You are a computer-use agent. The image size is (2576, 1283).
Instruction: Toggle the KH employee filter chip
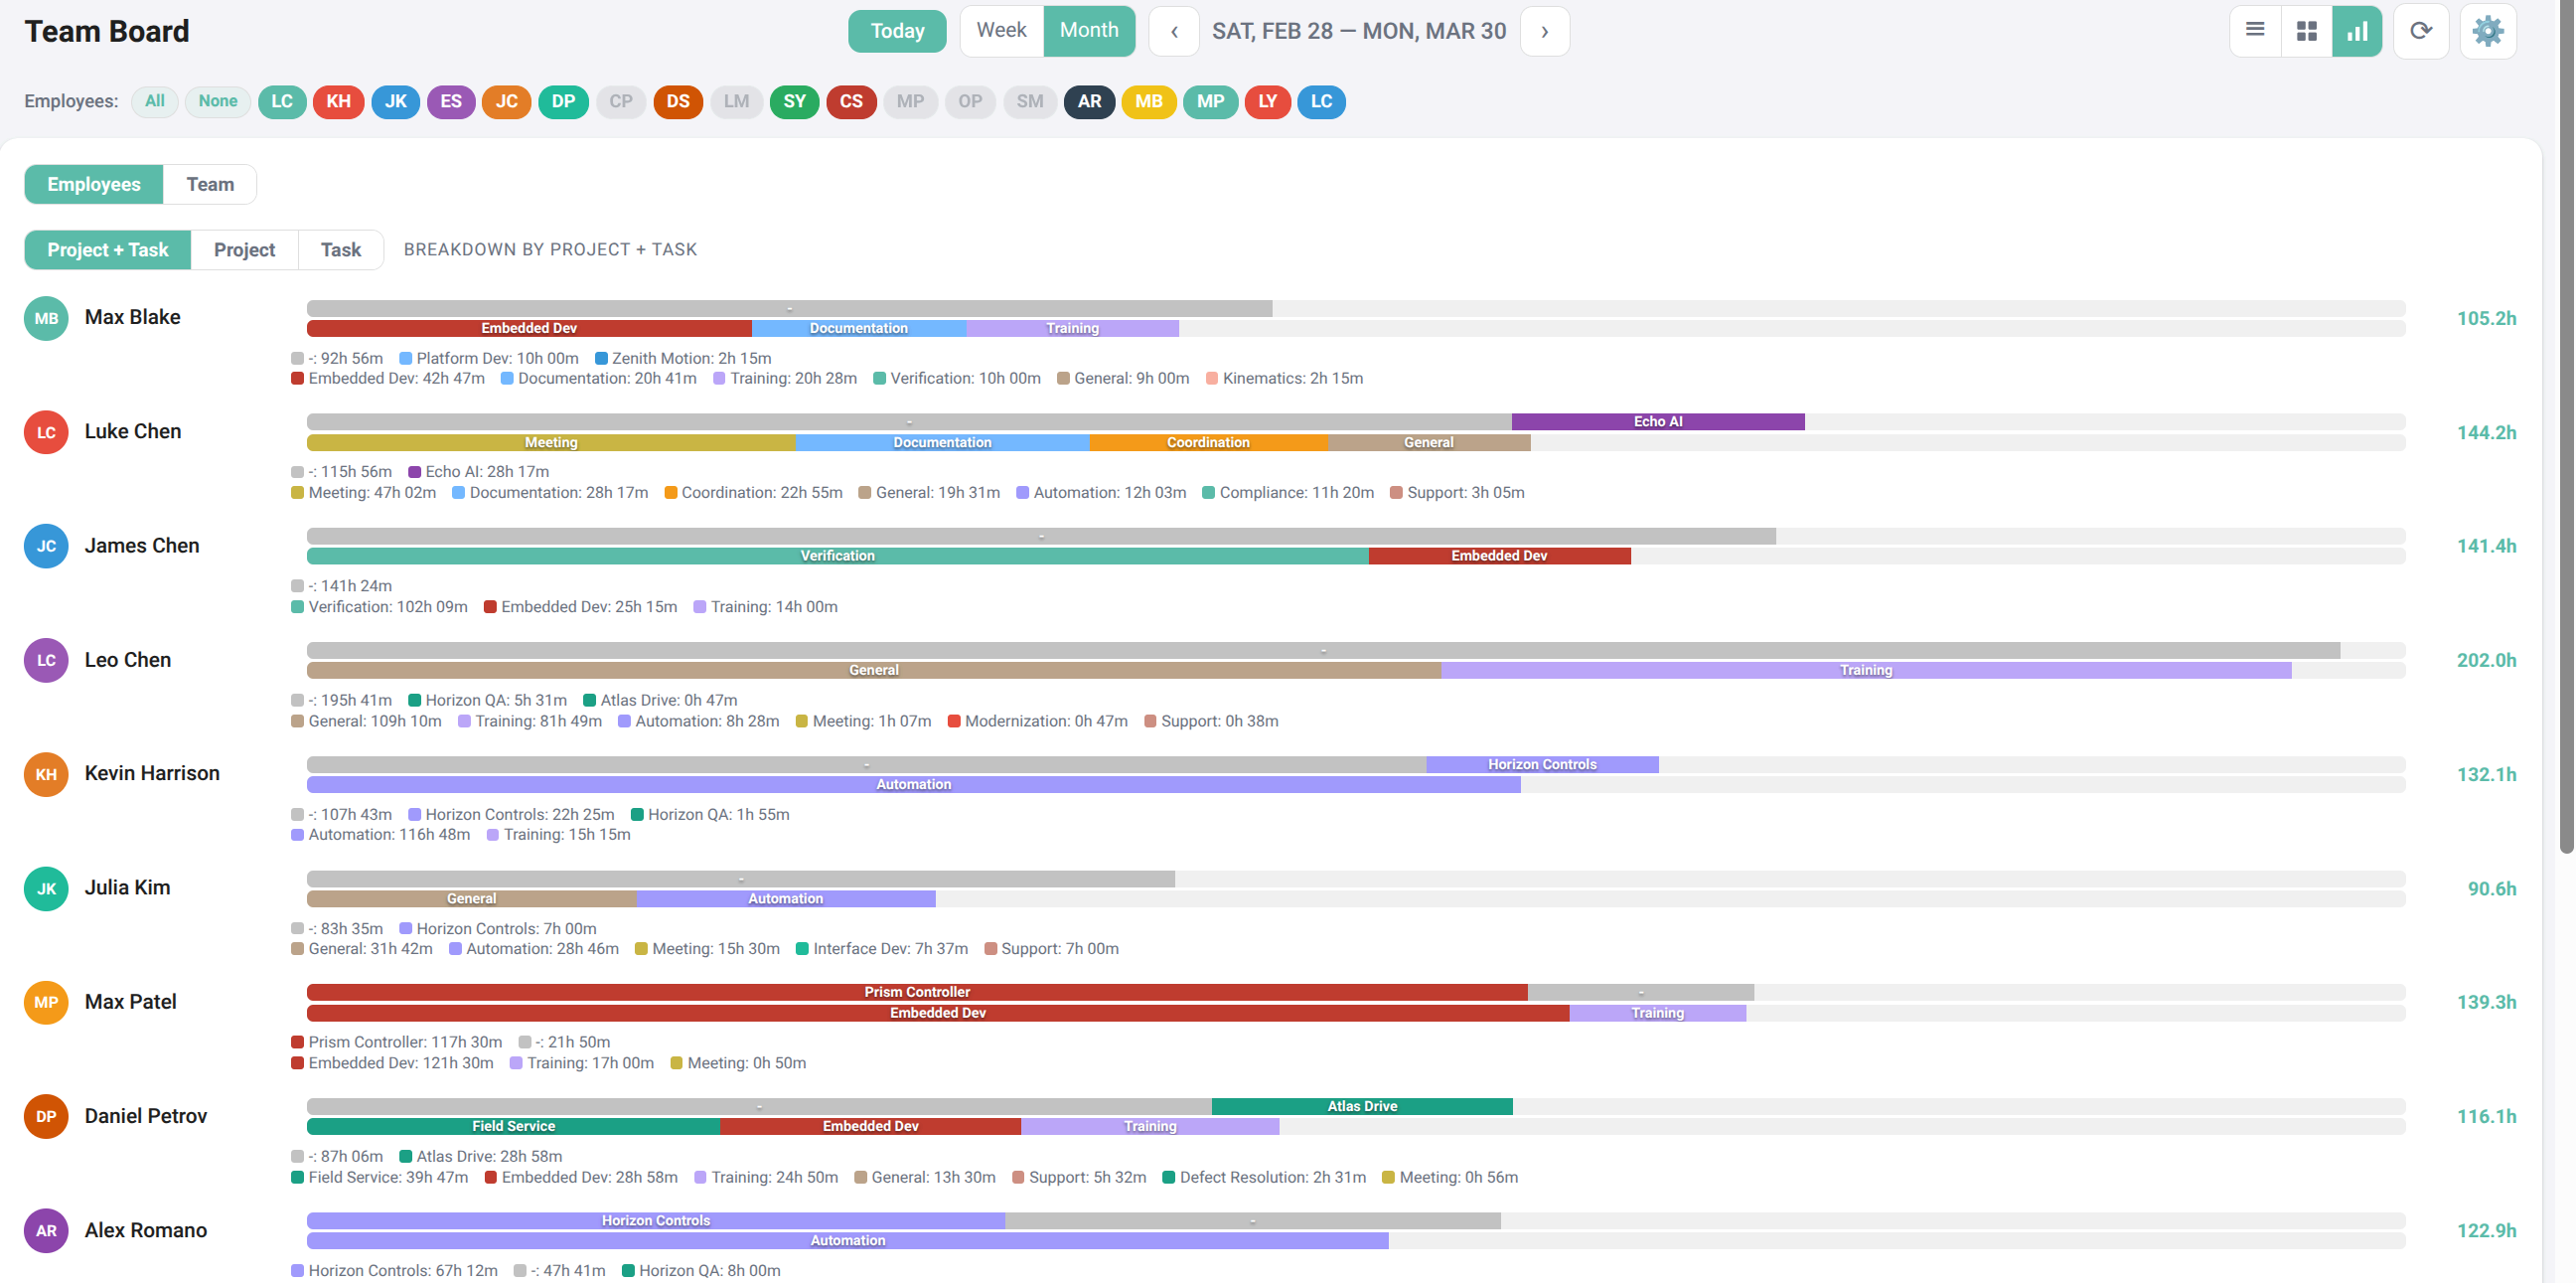tap(338, 101)
